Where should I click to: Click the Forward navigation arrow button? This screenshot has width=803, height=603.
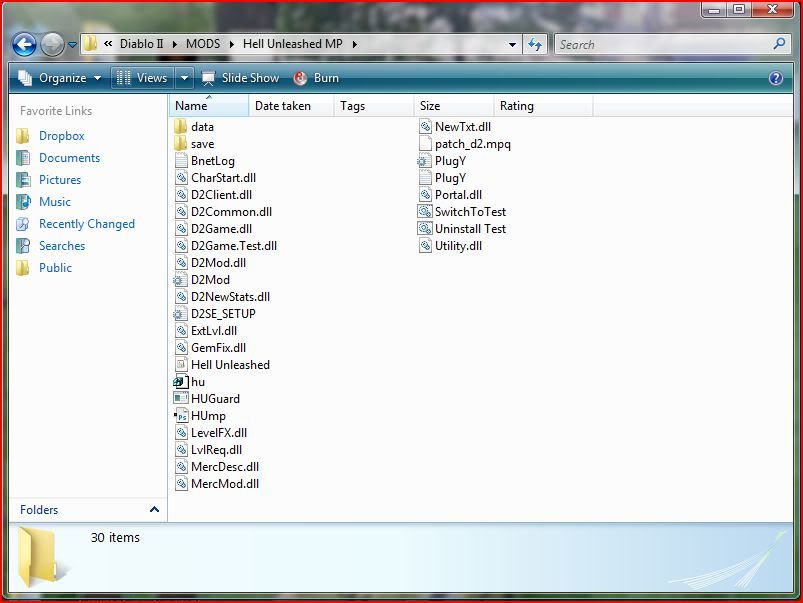(x=52, y=45)
